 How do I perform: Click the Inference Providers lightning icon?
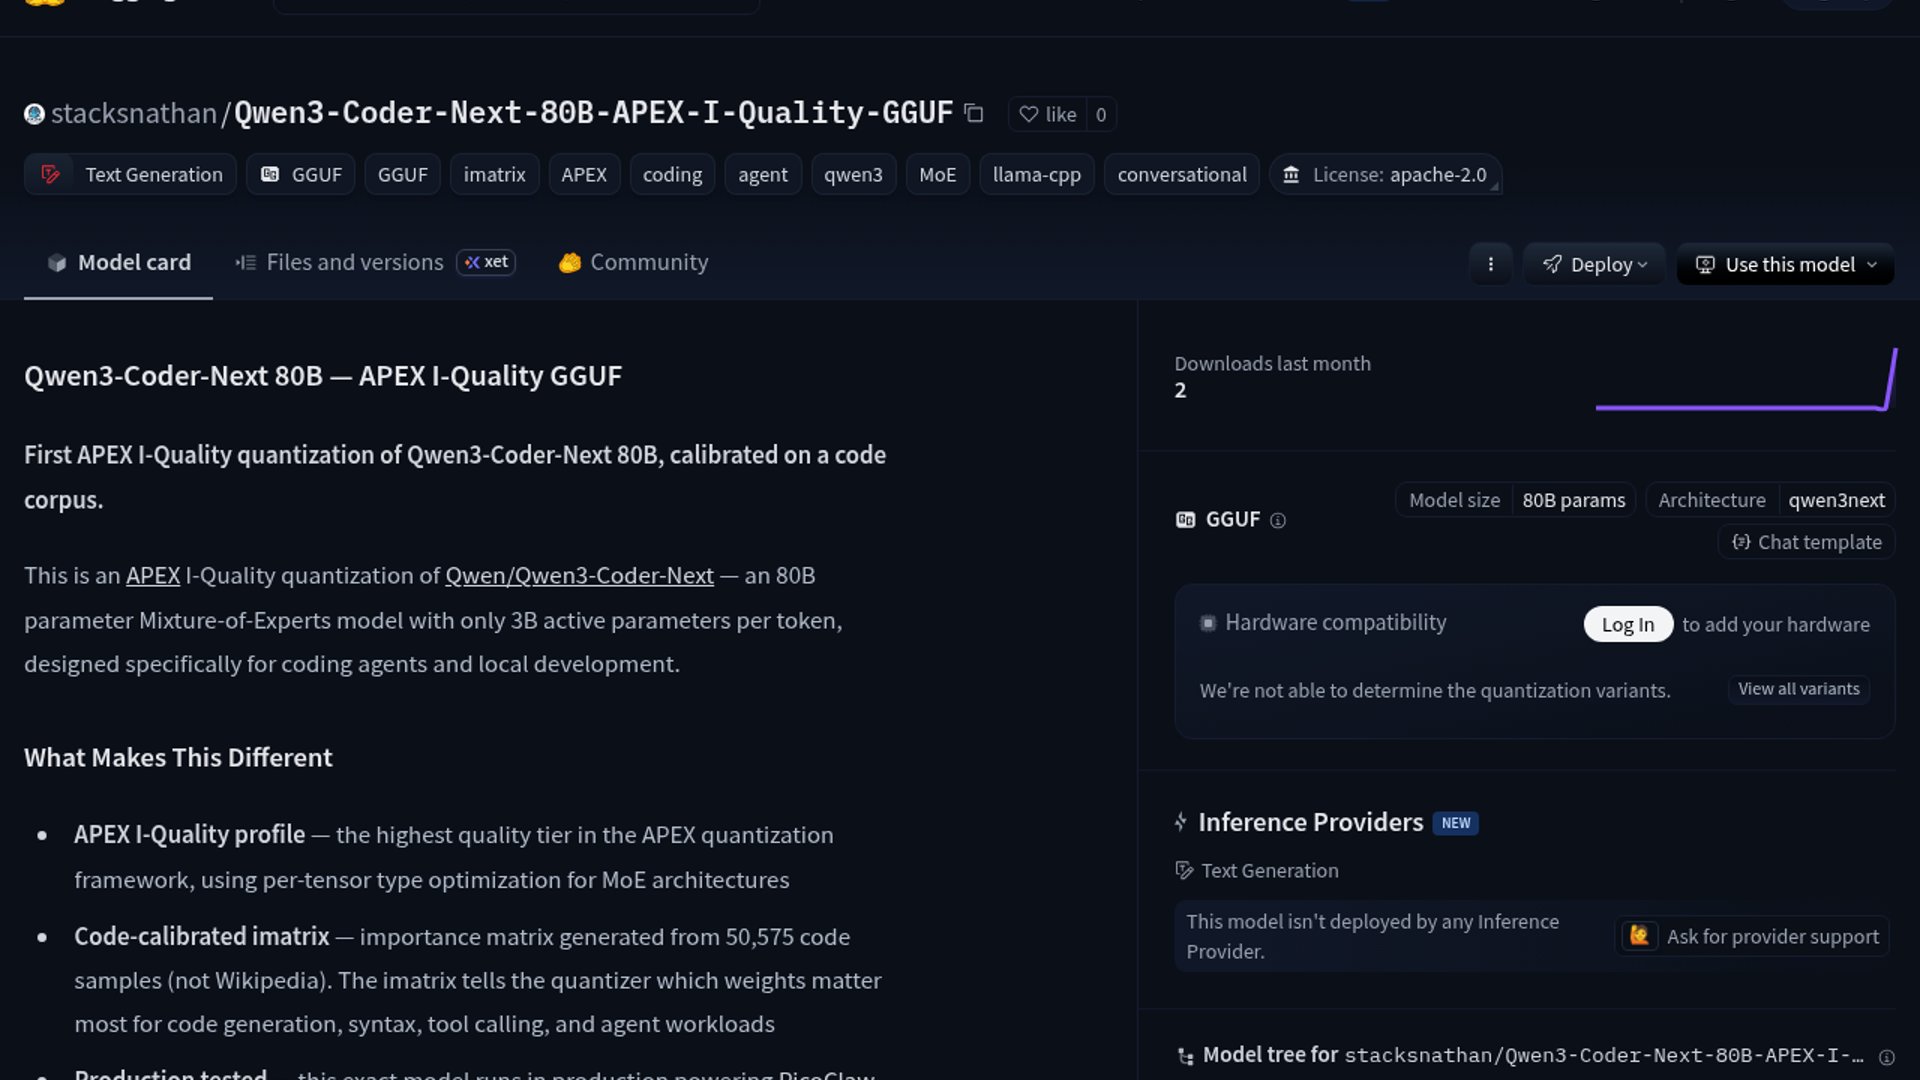click(1181, 822)
